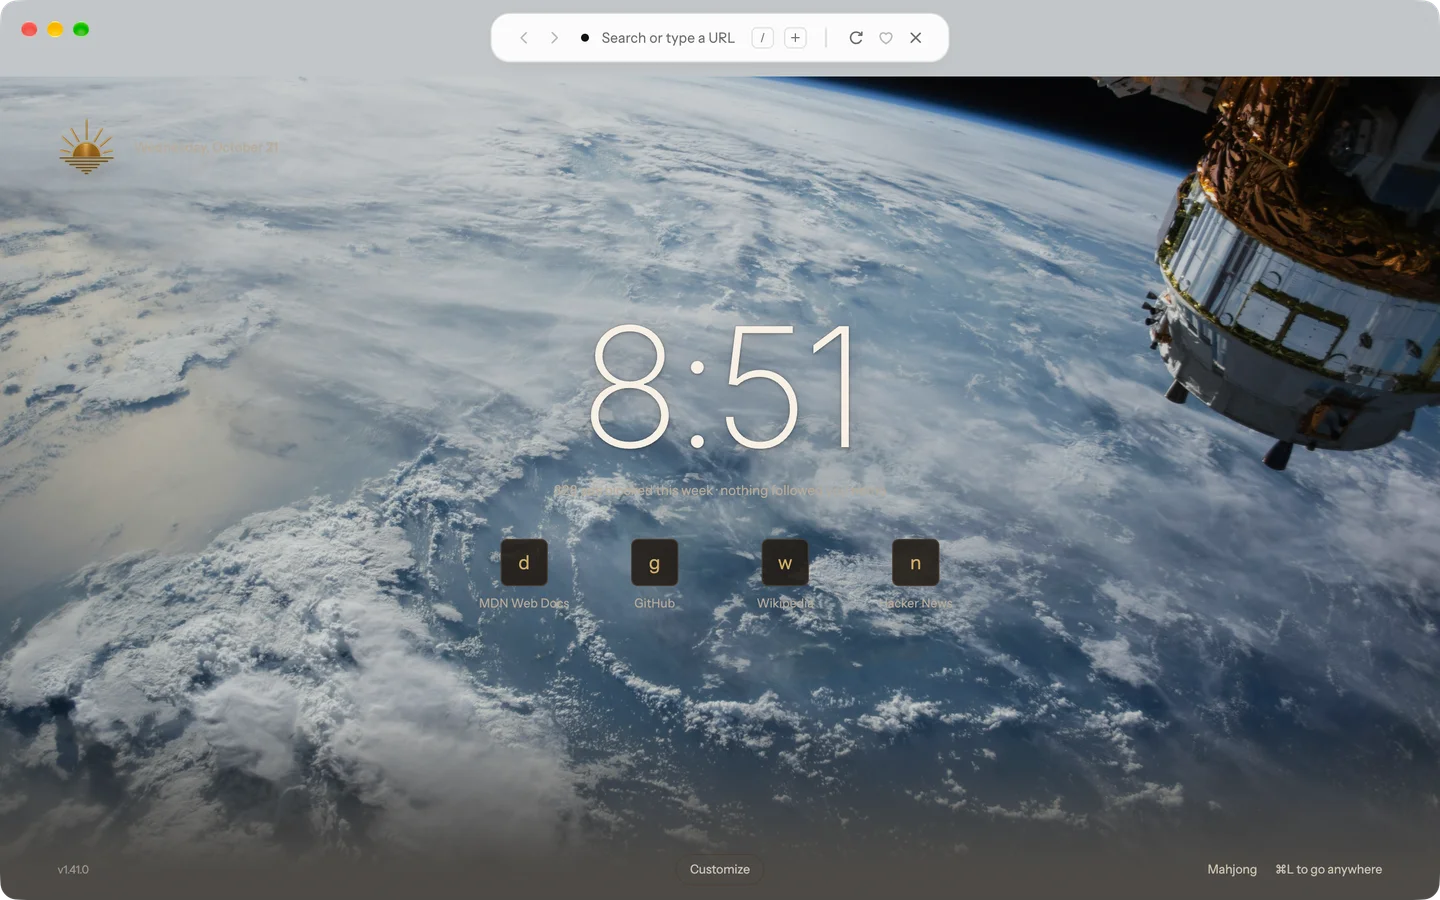Image resolution: width=1440 pixels, height=900 pixels.
Task: Go back with the left arrow
Action: (x=523, y=38)
